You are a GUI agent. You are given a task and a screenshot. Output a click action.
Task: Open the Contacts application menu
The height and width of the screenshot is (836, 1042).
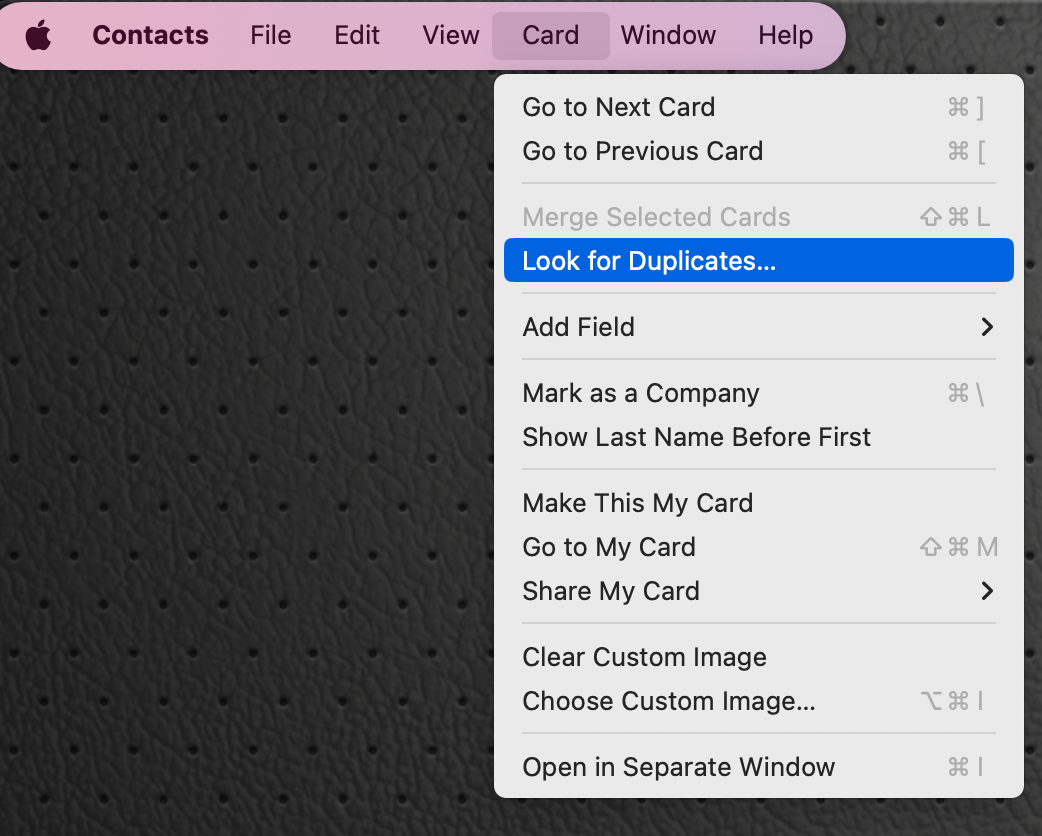pyautogui.click(x=150, y=36)
